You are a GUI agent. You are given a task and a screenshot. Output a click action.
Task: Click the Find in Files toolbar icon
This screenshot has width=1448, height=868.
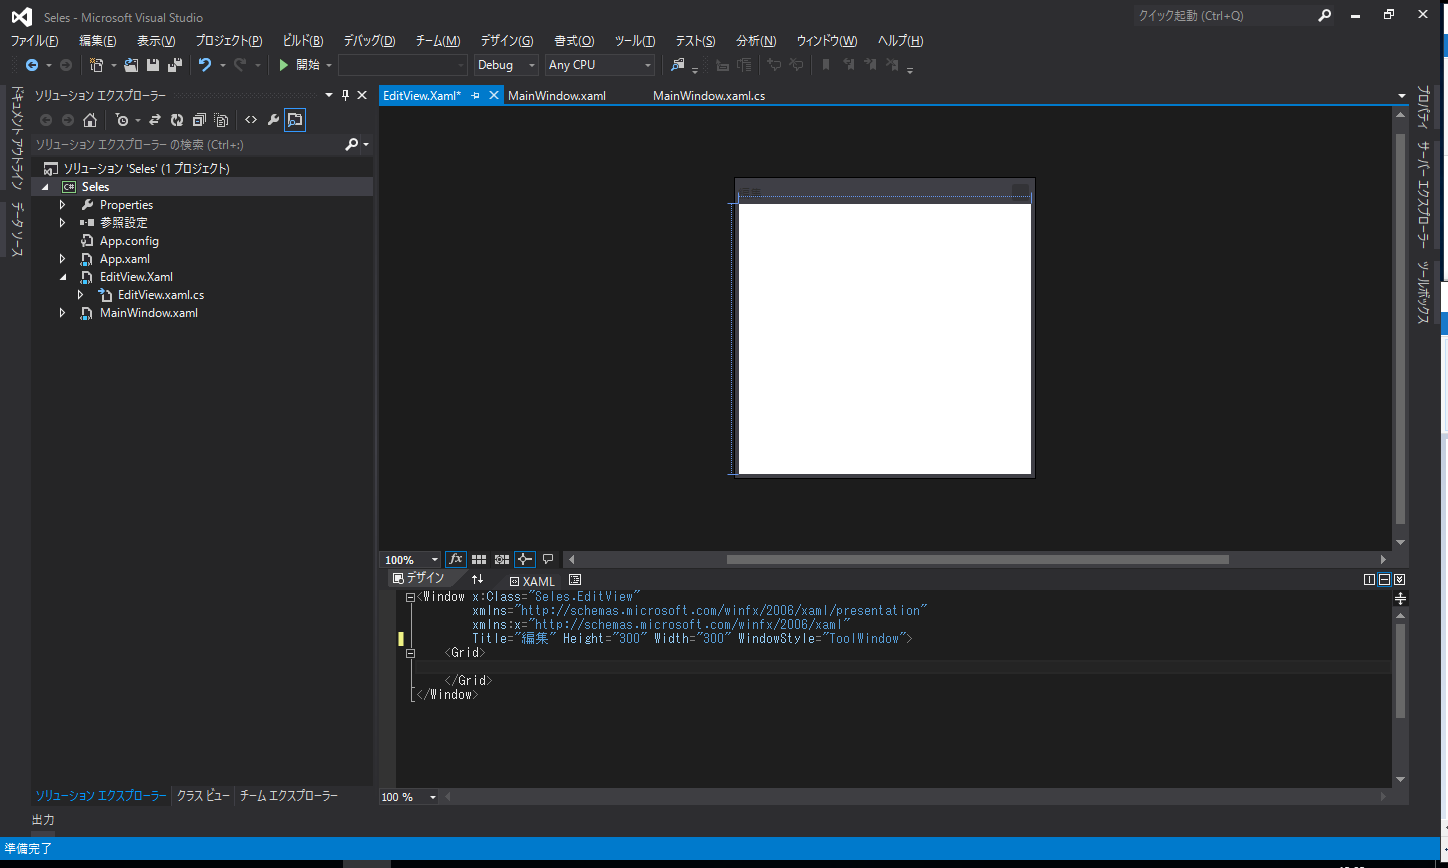(x=678, y=65)
